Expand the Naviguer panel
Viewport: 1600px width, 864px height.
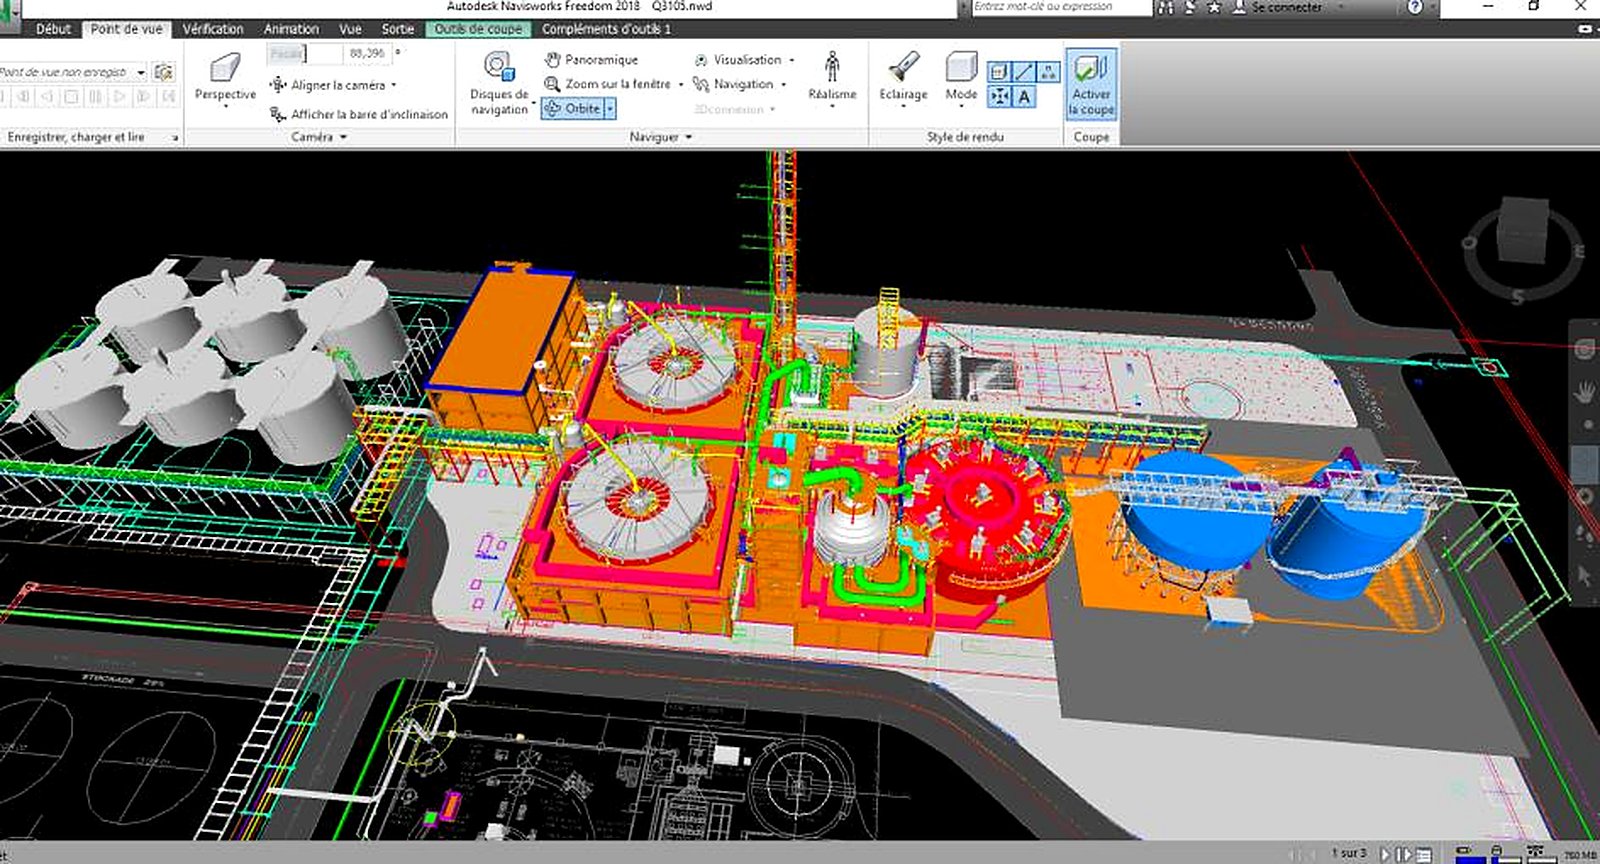(661, 137)
